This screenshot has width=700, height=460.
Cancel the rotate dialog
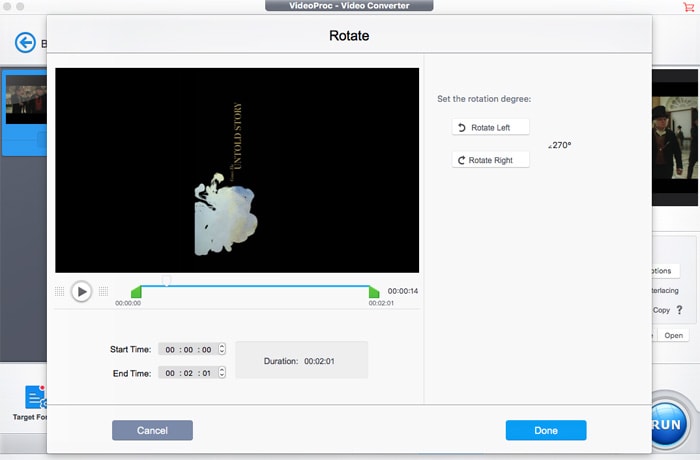coord(152,430)
